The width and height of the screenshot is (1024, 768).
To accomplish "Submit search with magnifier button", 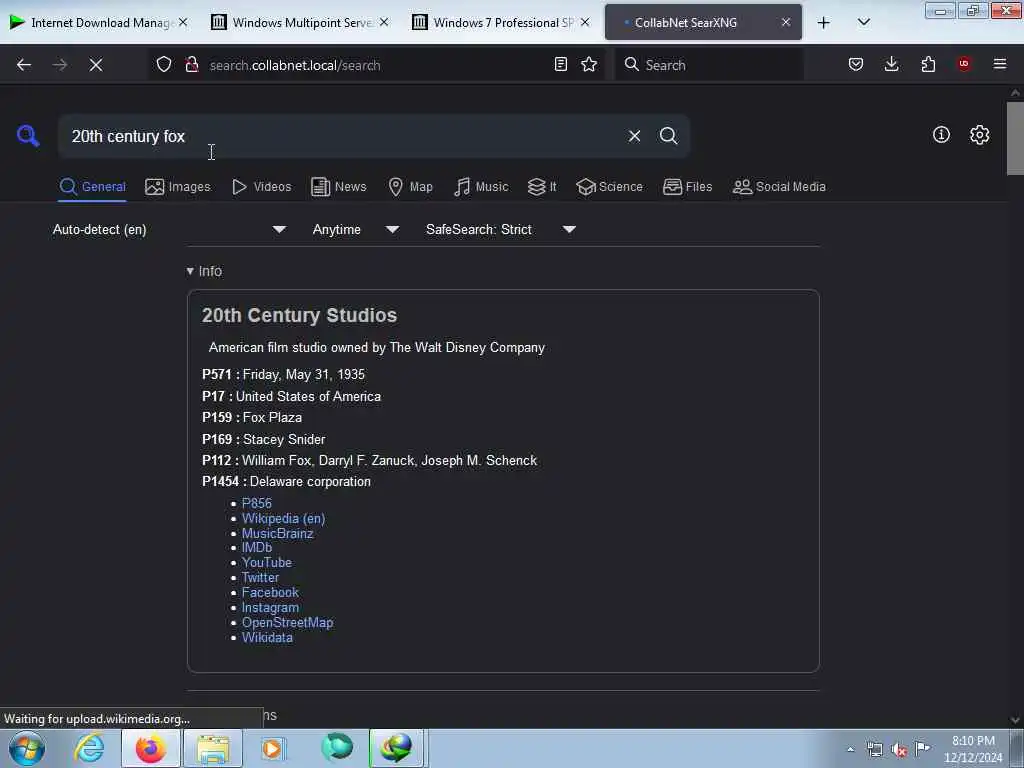I will pyautogui.click(x=668, y=136).
